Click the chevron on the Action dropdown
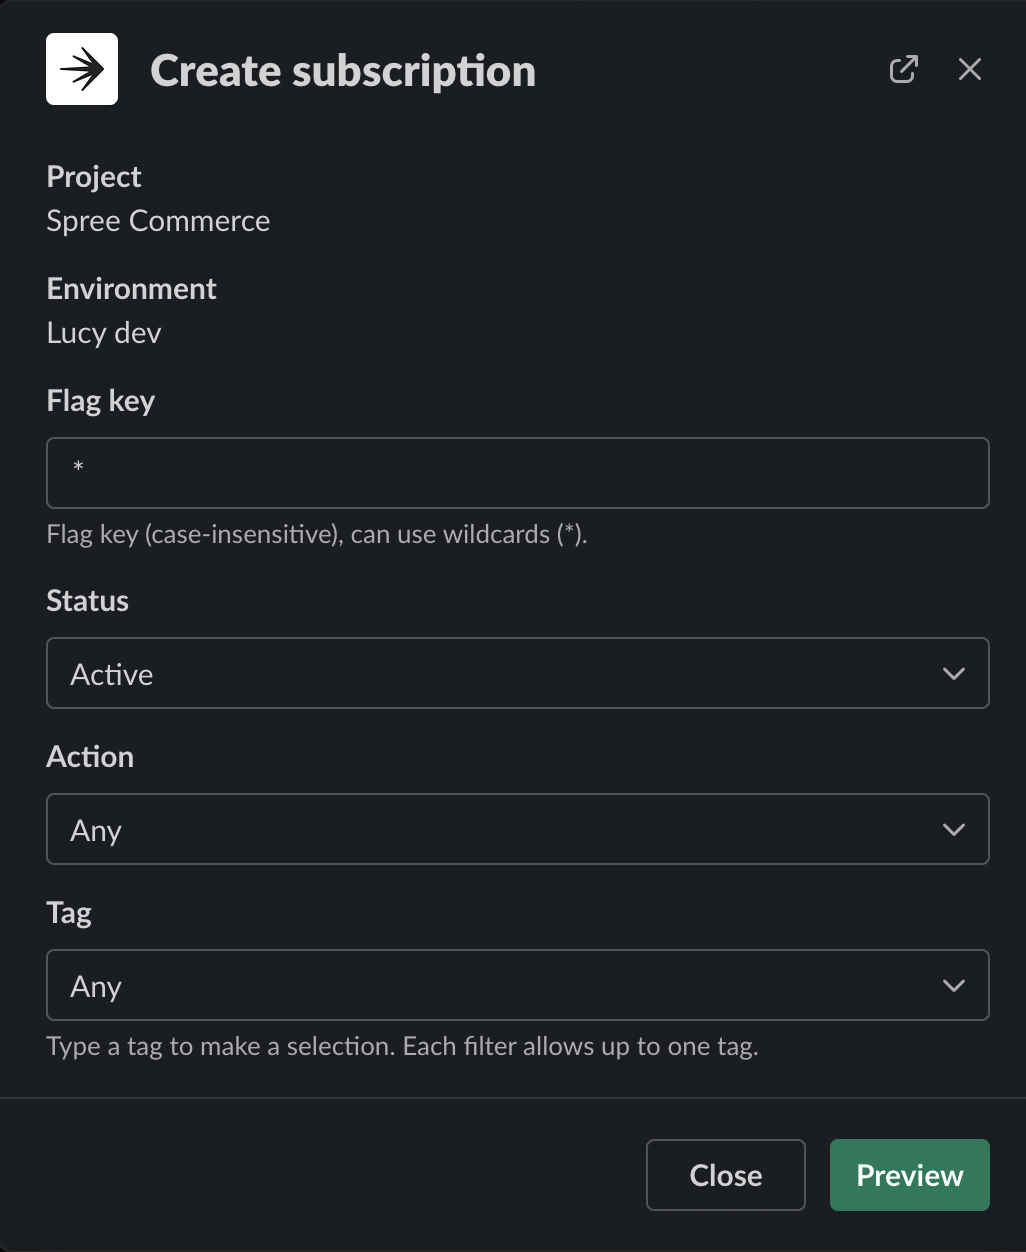 953,829
